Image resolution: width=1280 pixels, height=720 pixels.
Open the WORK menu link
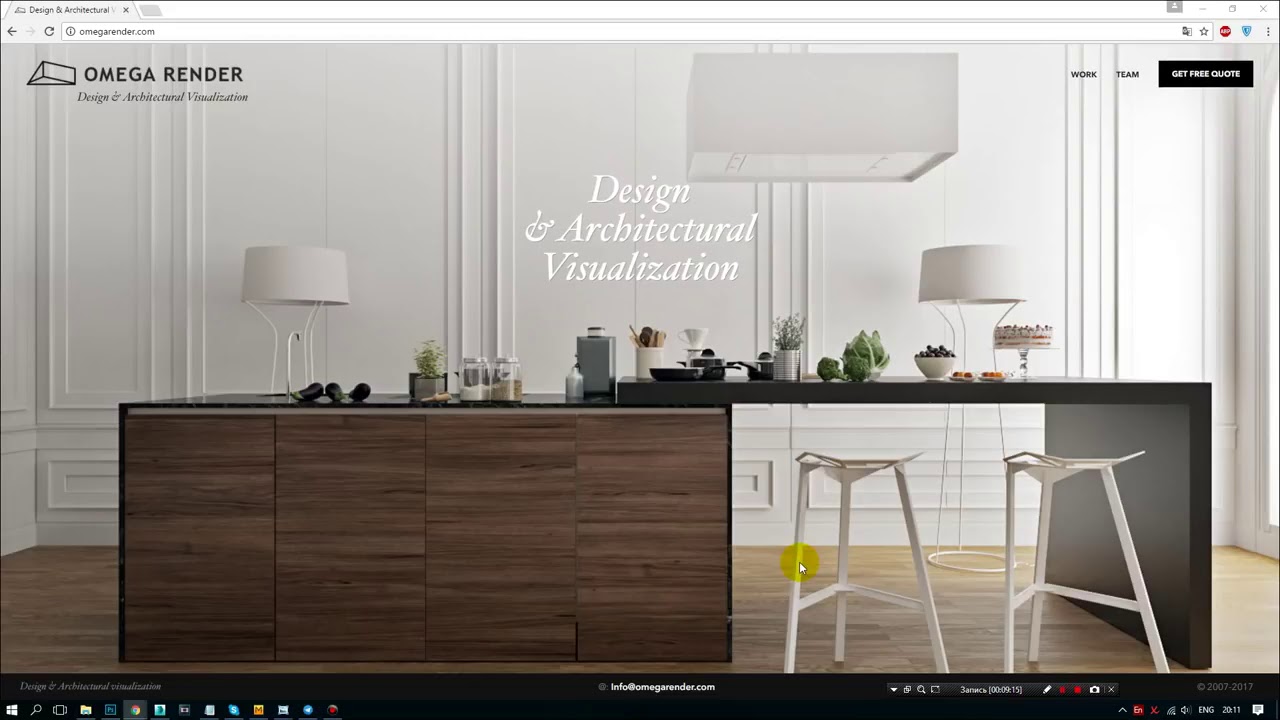[x=1084, y=74]
